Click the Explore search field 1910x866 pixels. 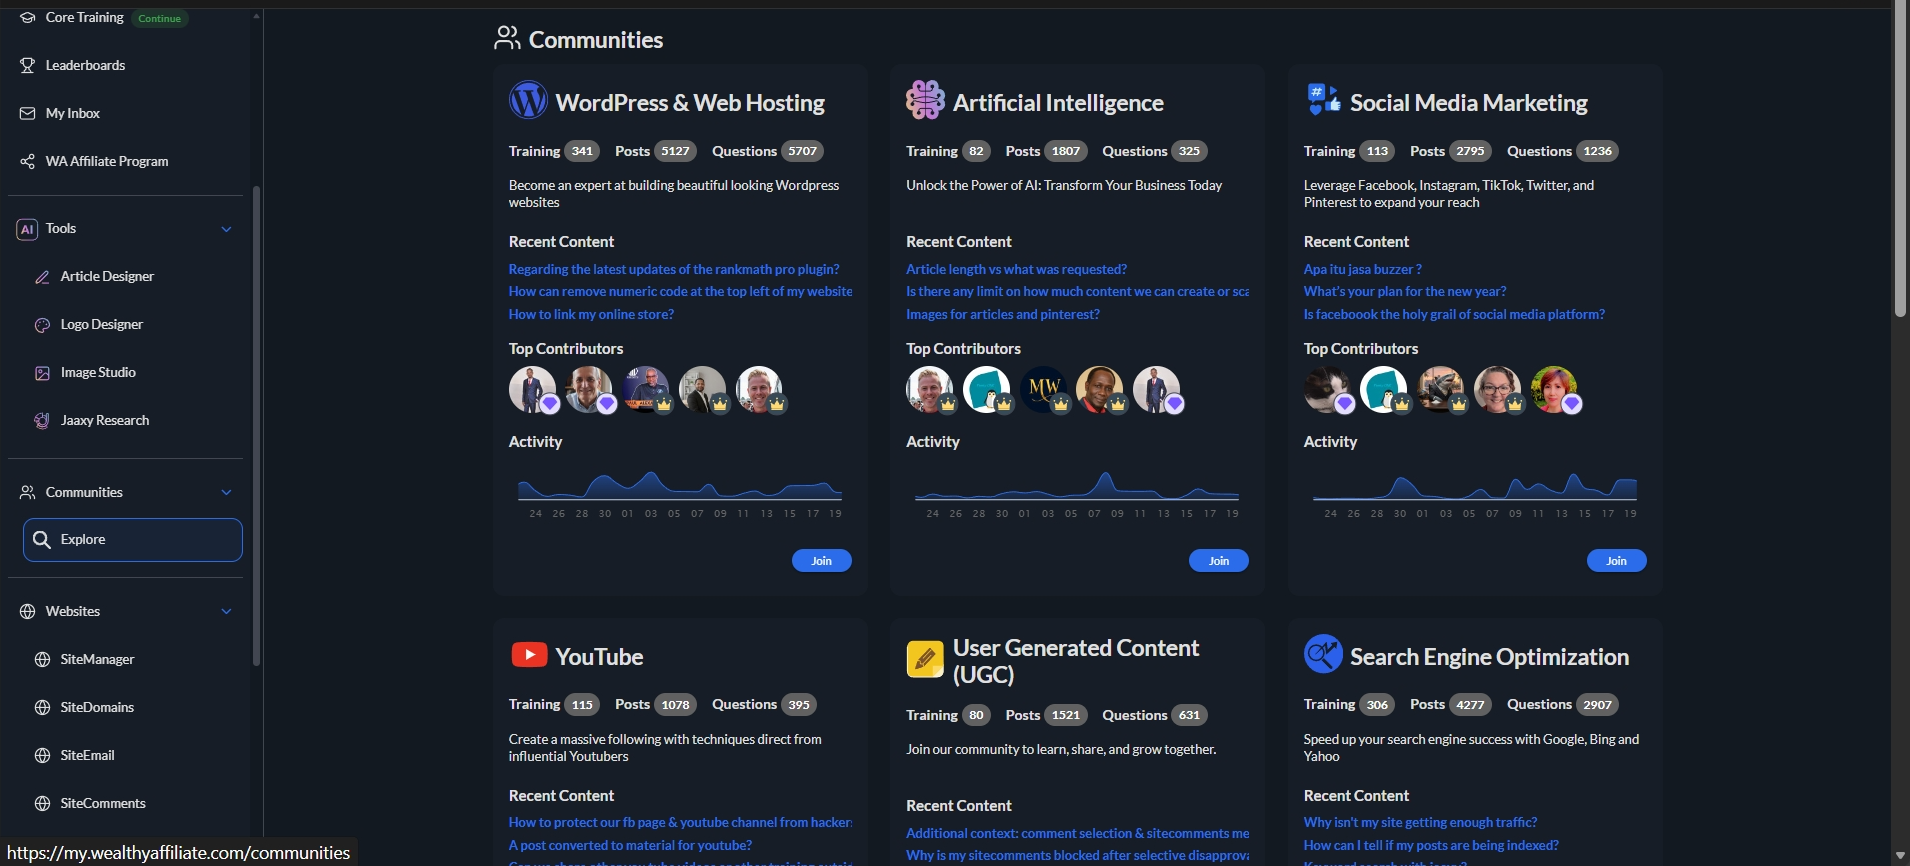pyautogui.click(x=133, y=540)
